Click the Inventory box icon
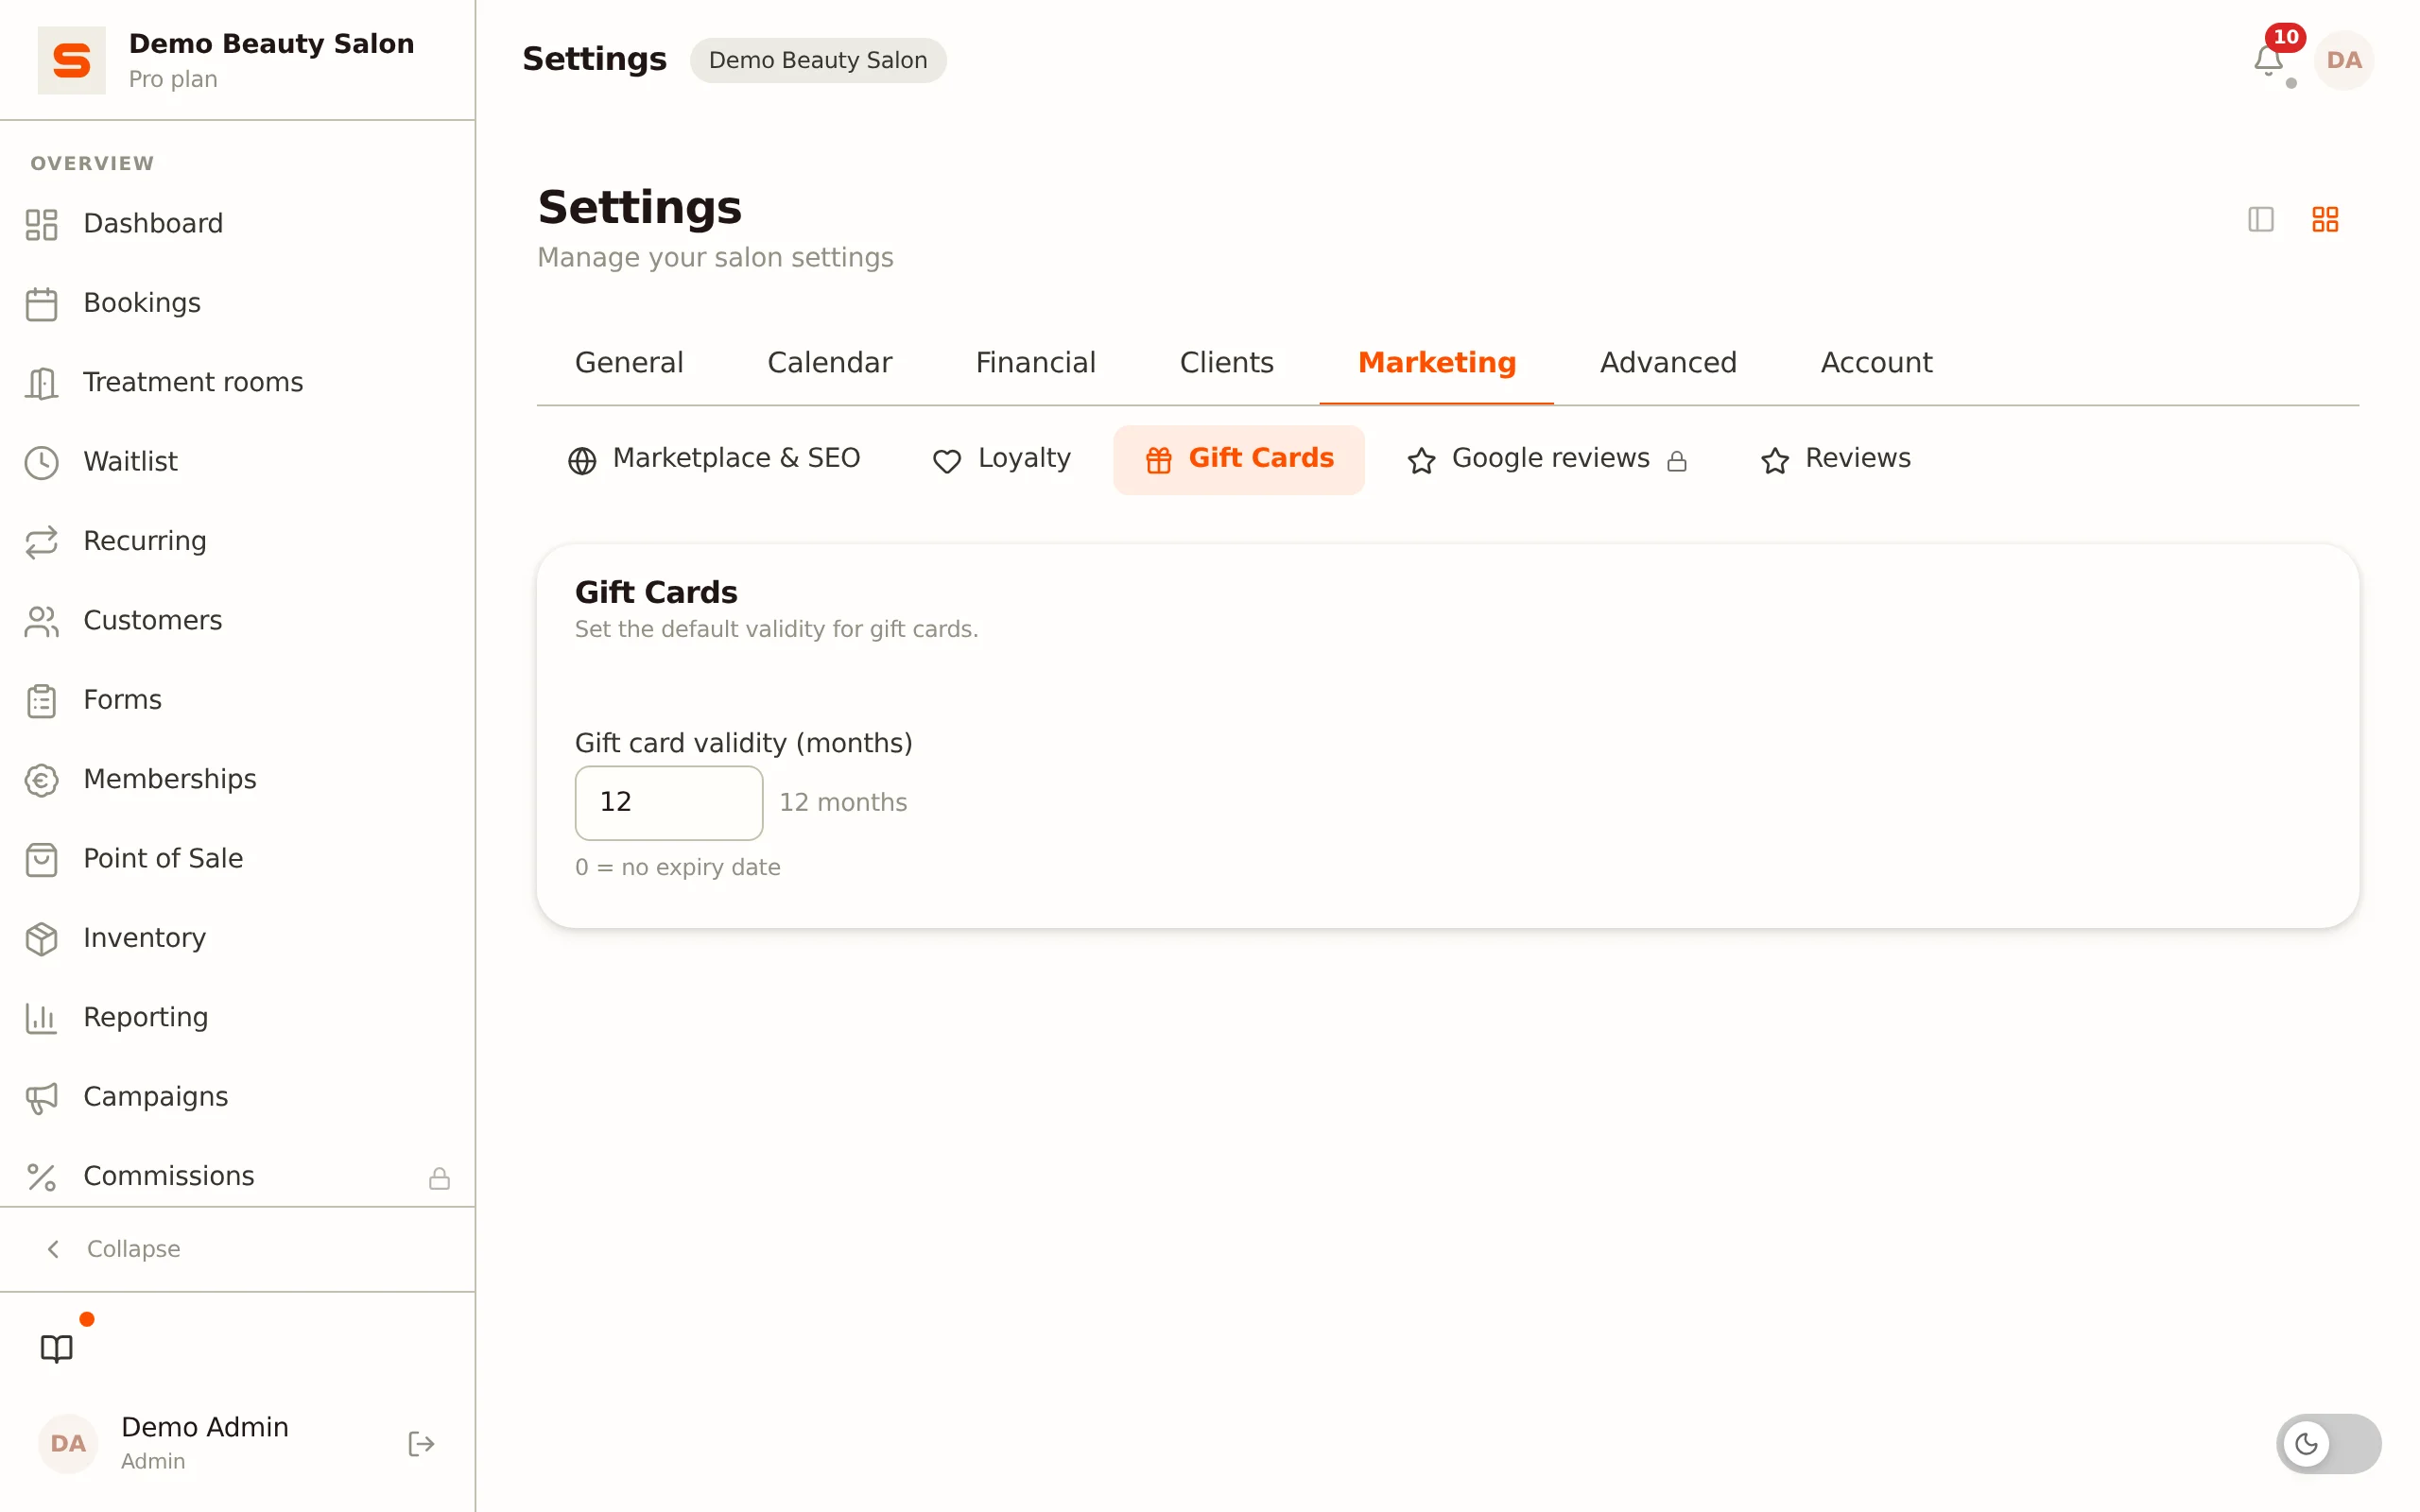Screen dimensions: 2420x1512 pos(41,939)
